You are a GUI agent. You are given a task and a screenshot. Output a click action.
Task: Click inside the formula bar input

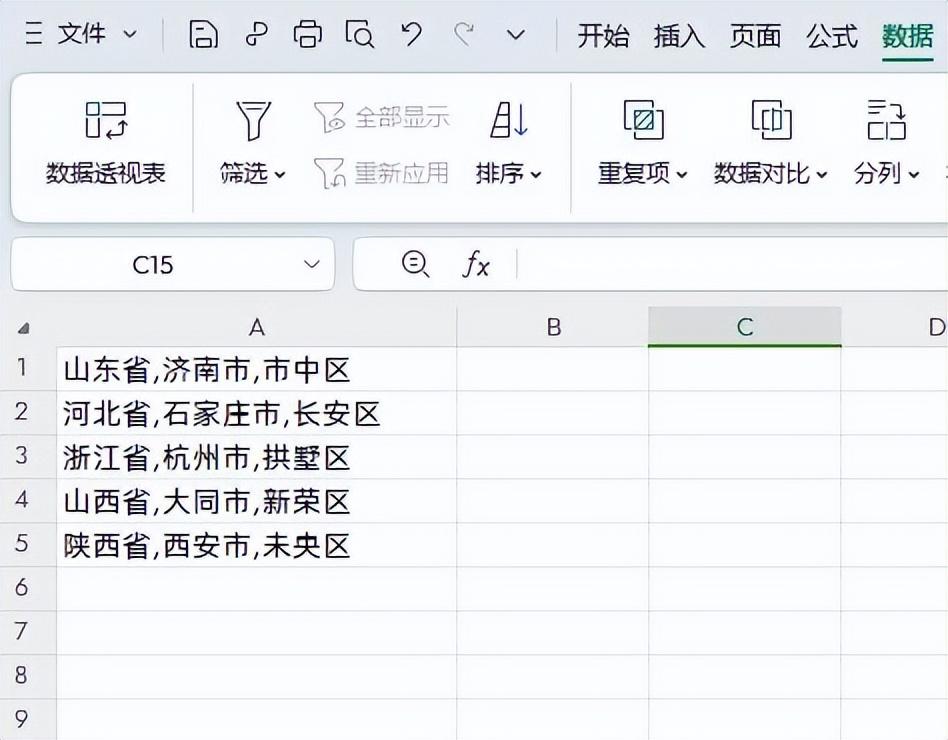[732, 264]
